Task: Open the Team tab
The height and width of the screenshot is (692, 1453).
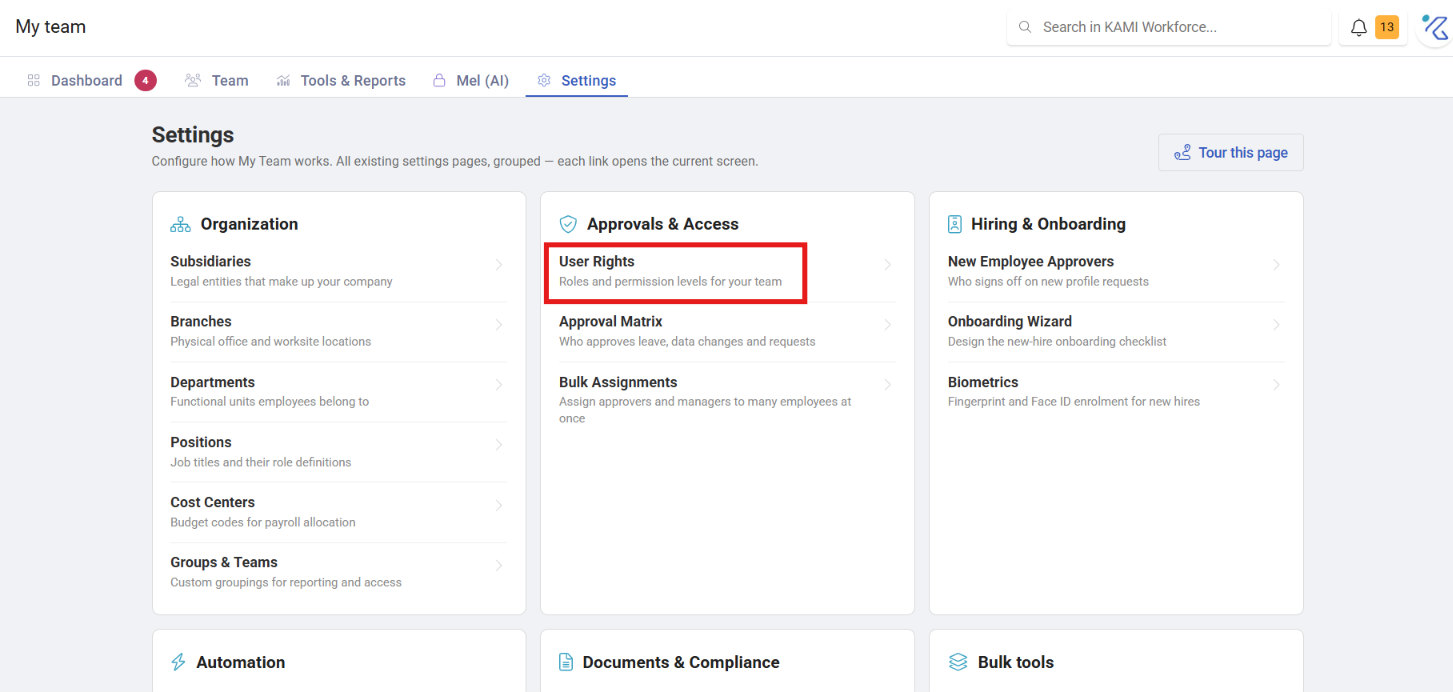Action: 217,80
